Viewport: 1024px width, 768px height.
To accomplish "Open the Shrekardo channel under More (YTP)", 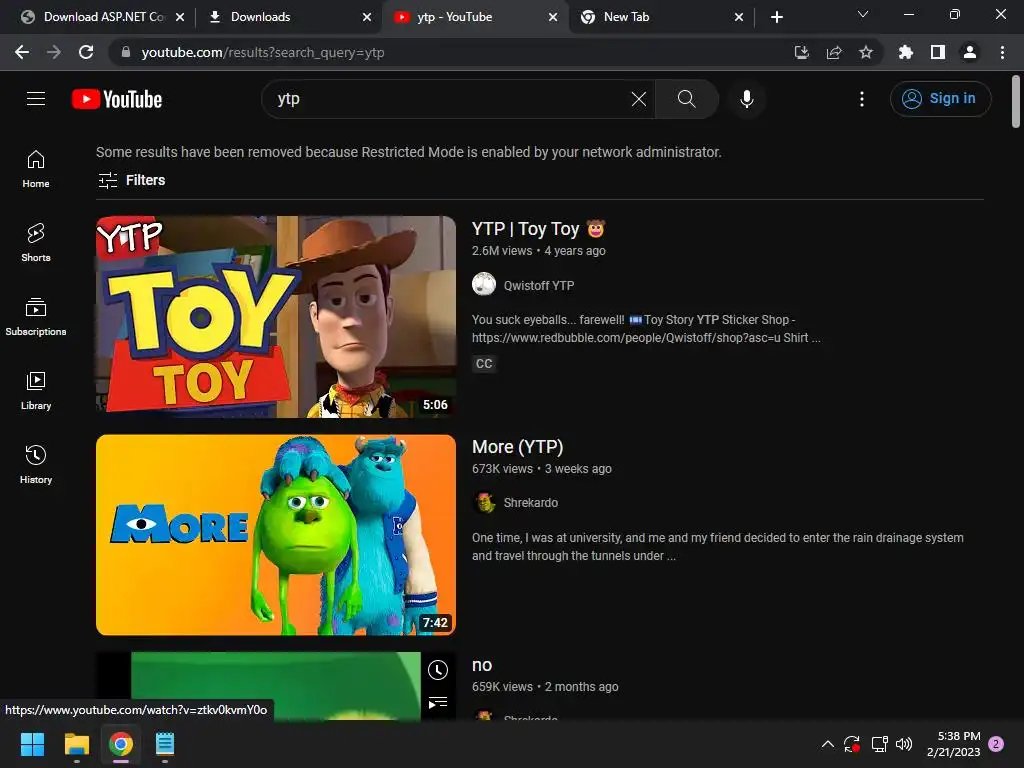I will (530, 503).
